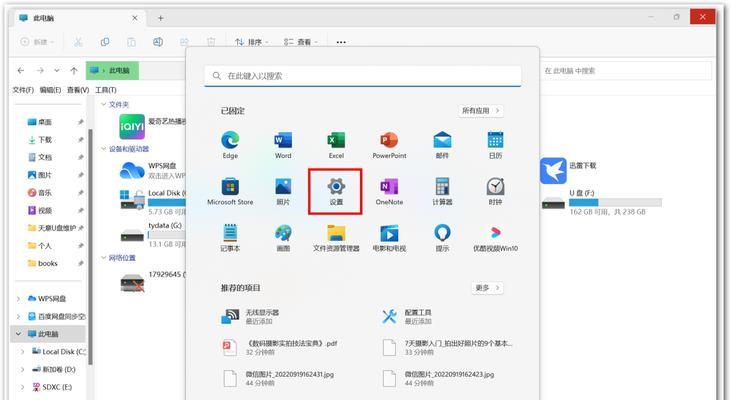Image resolution: width=731 pixels, height=400 pixels.
Task: Open recommended item 配置工具
Action: pos(407,317)
